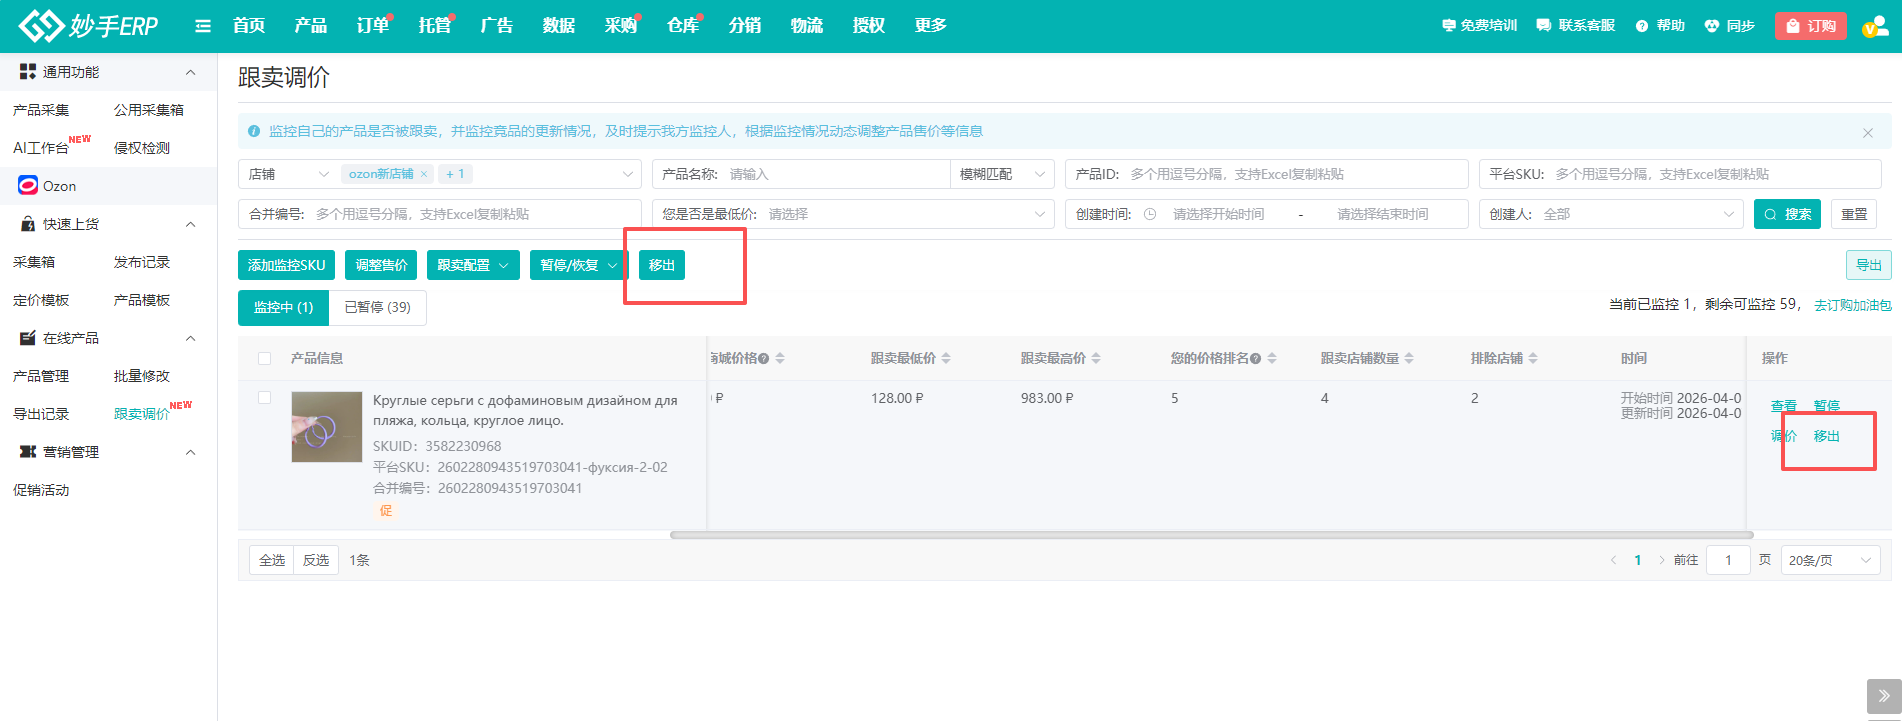This screenshot has width=1902, height=721.
Task: Click the 重置 button
Action: 1854,214
